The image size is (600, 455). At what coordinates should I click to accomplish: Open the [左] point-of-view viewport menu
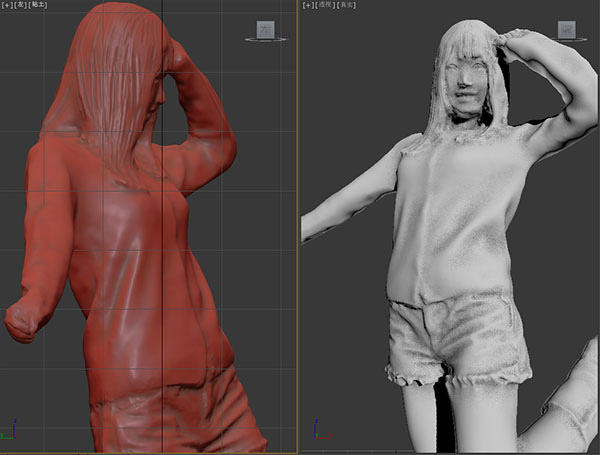(x=20, y=5)
